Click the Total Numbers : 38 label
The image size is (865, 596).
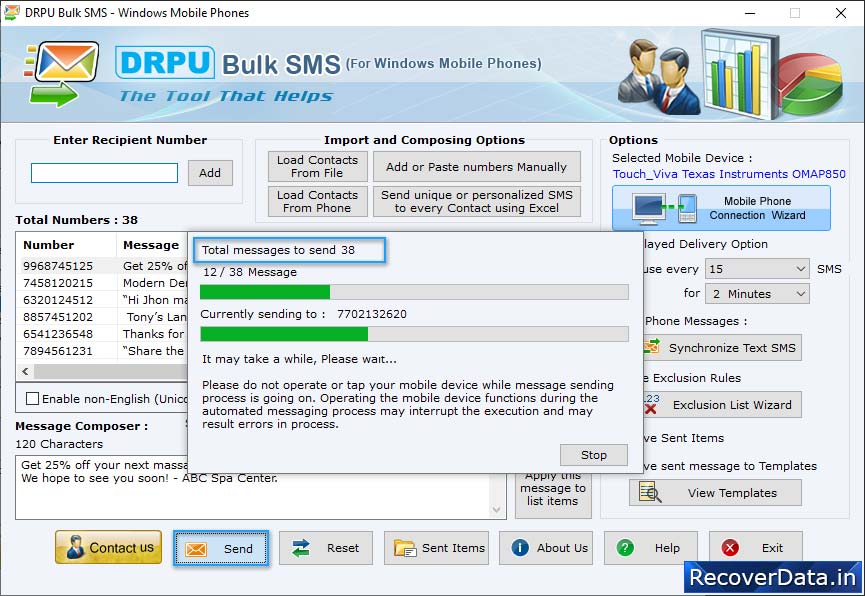pyautogui.click(x=76, y=220)
